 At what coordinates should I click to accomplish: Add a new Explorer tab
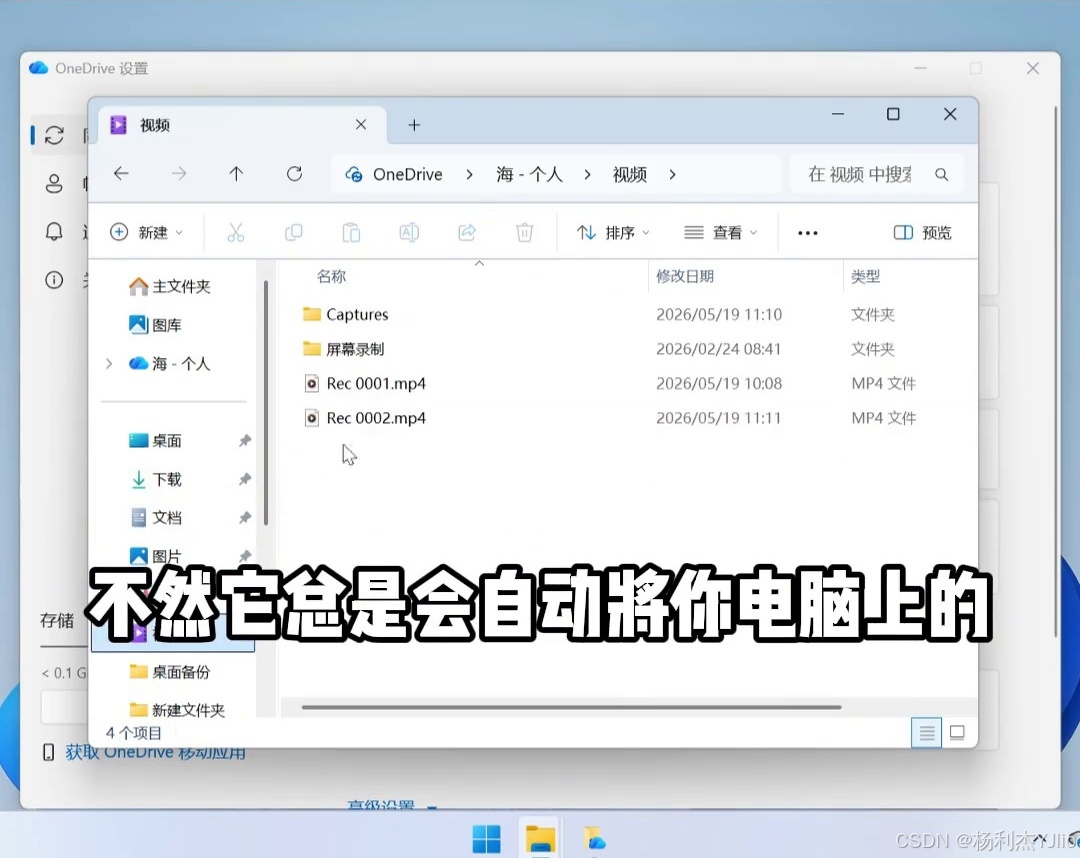414,125
